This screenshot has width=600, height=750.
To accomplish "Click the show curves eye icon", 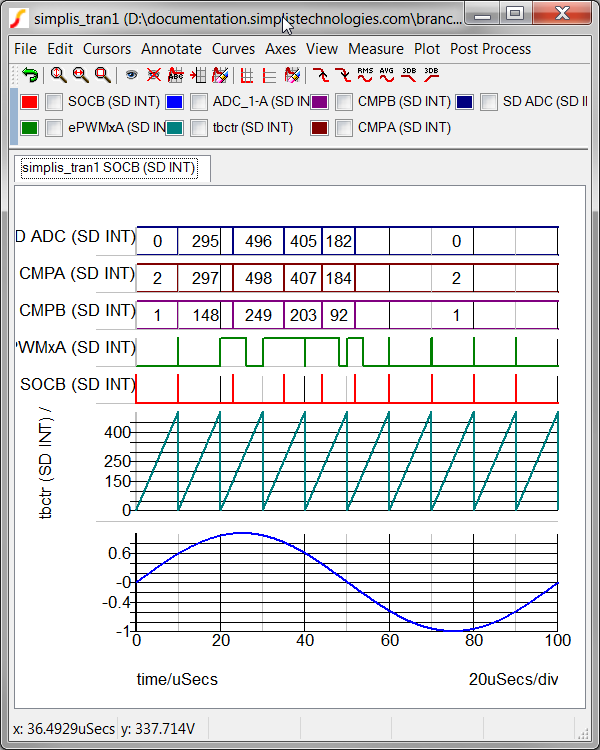I will tap(131, 75).
